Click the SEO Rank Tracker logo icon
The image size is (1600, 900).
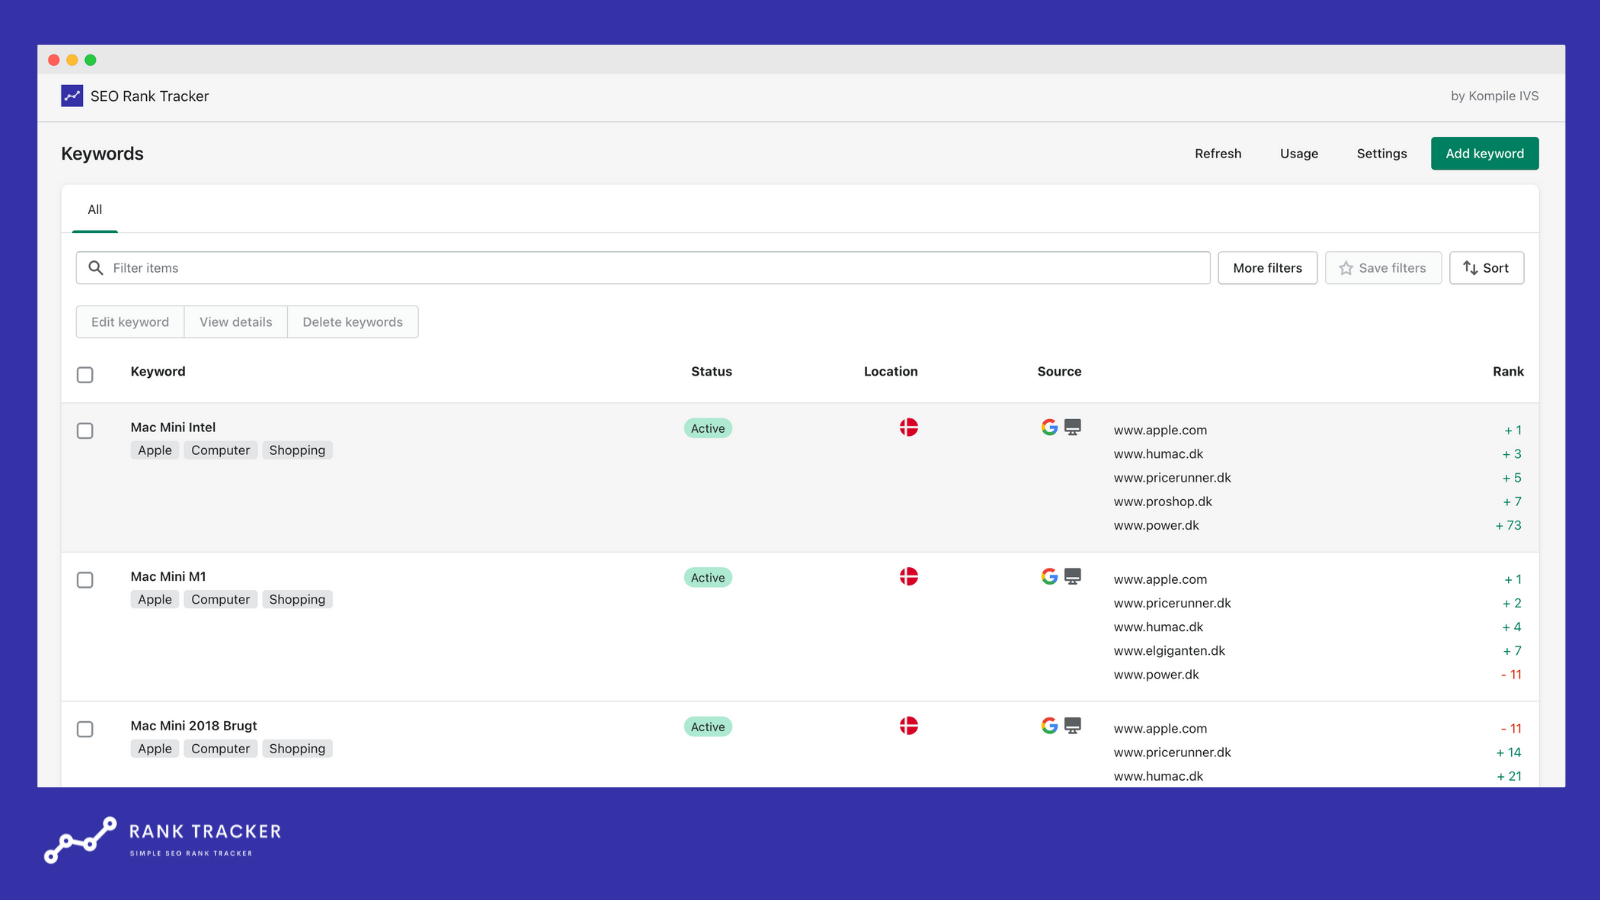point(72,96)
